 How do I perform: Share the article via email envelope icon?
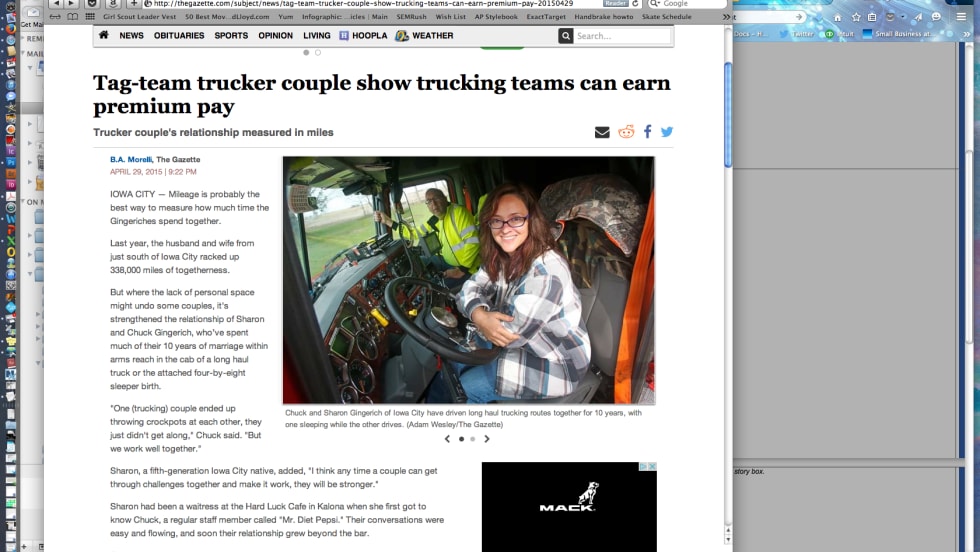(602, 132)
